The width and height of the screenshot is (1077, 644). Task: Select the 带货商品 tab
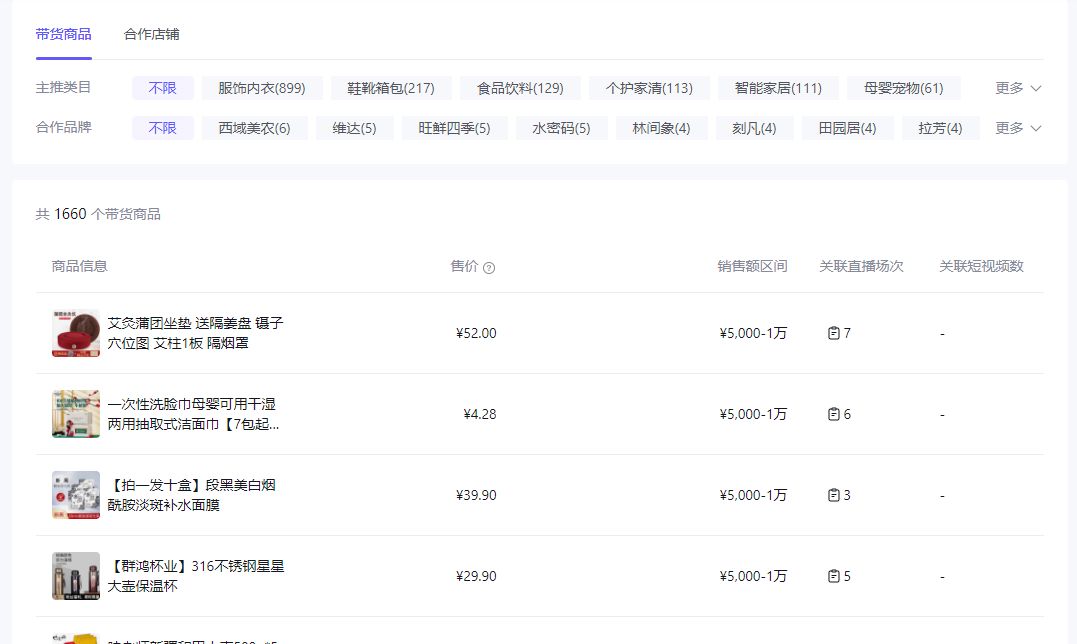(x=63, y=34)
